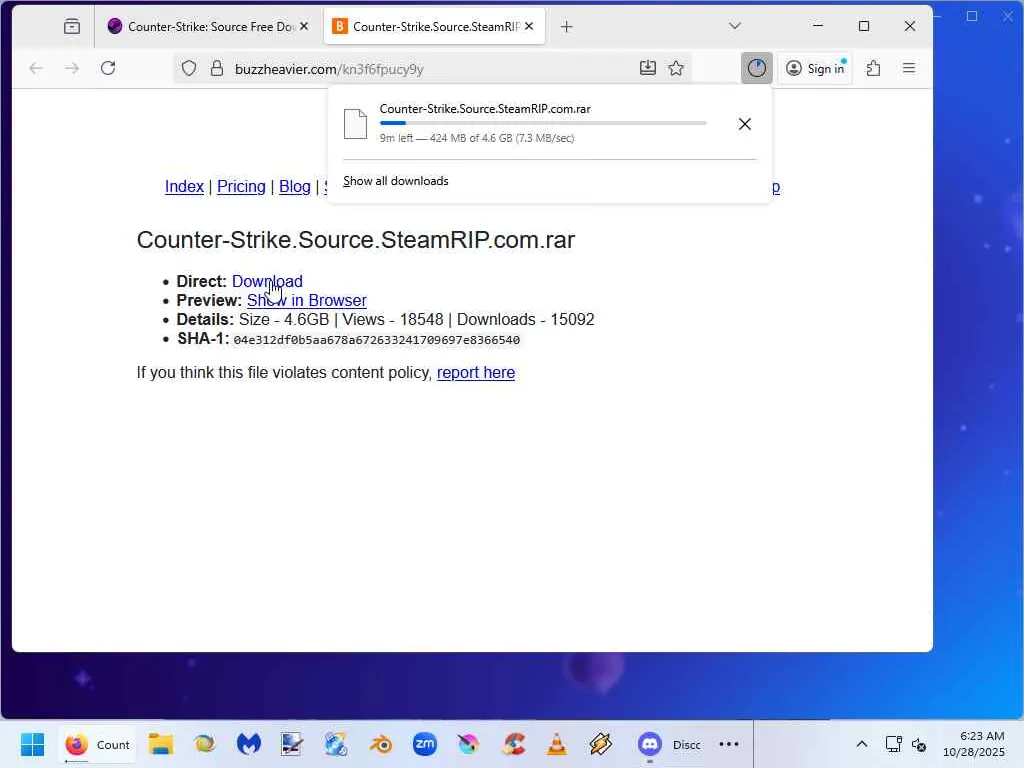Screen dimensions: 1024x768
Task: Click the Firefox taskbar button
Action: [97, 744]
